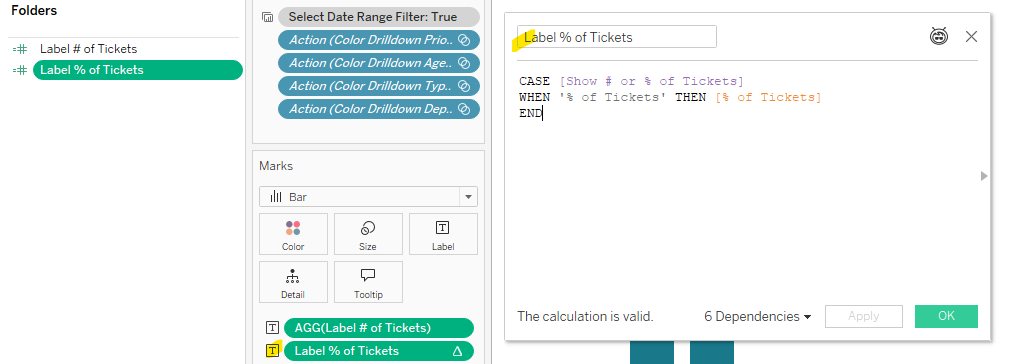Expand the 6 Dependencies dropdown
This screenshot has width=1011, height=364.
tap(757, 316)
